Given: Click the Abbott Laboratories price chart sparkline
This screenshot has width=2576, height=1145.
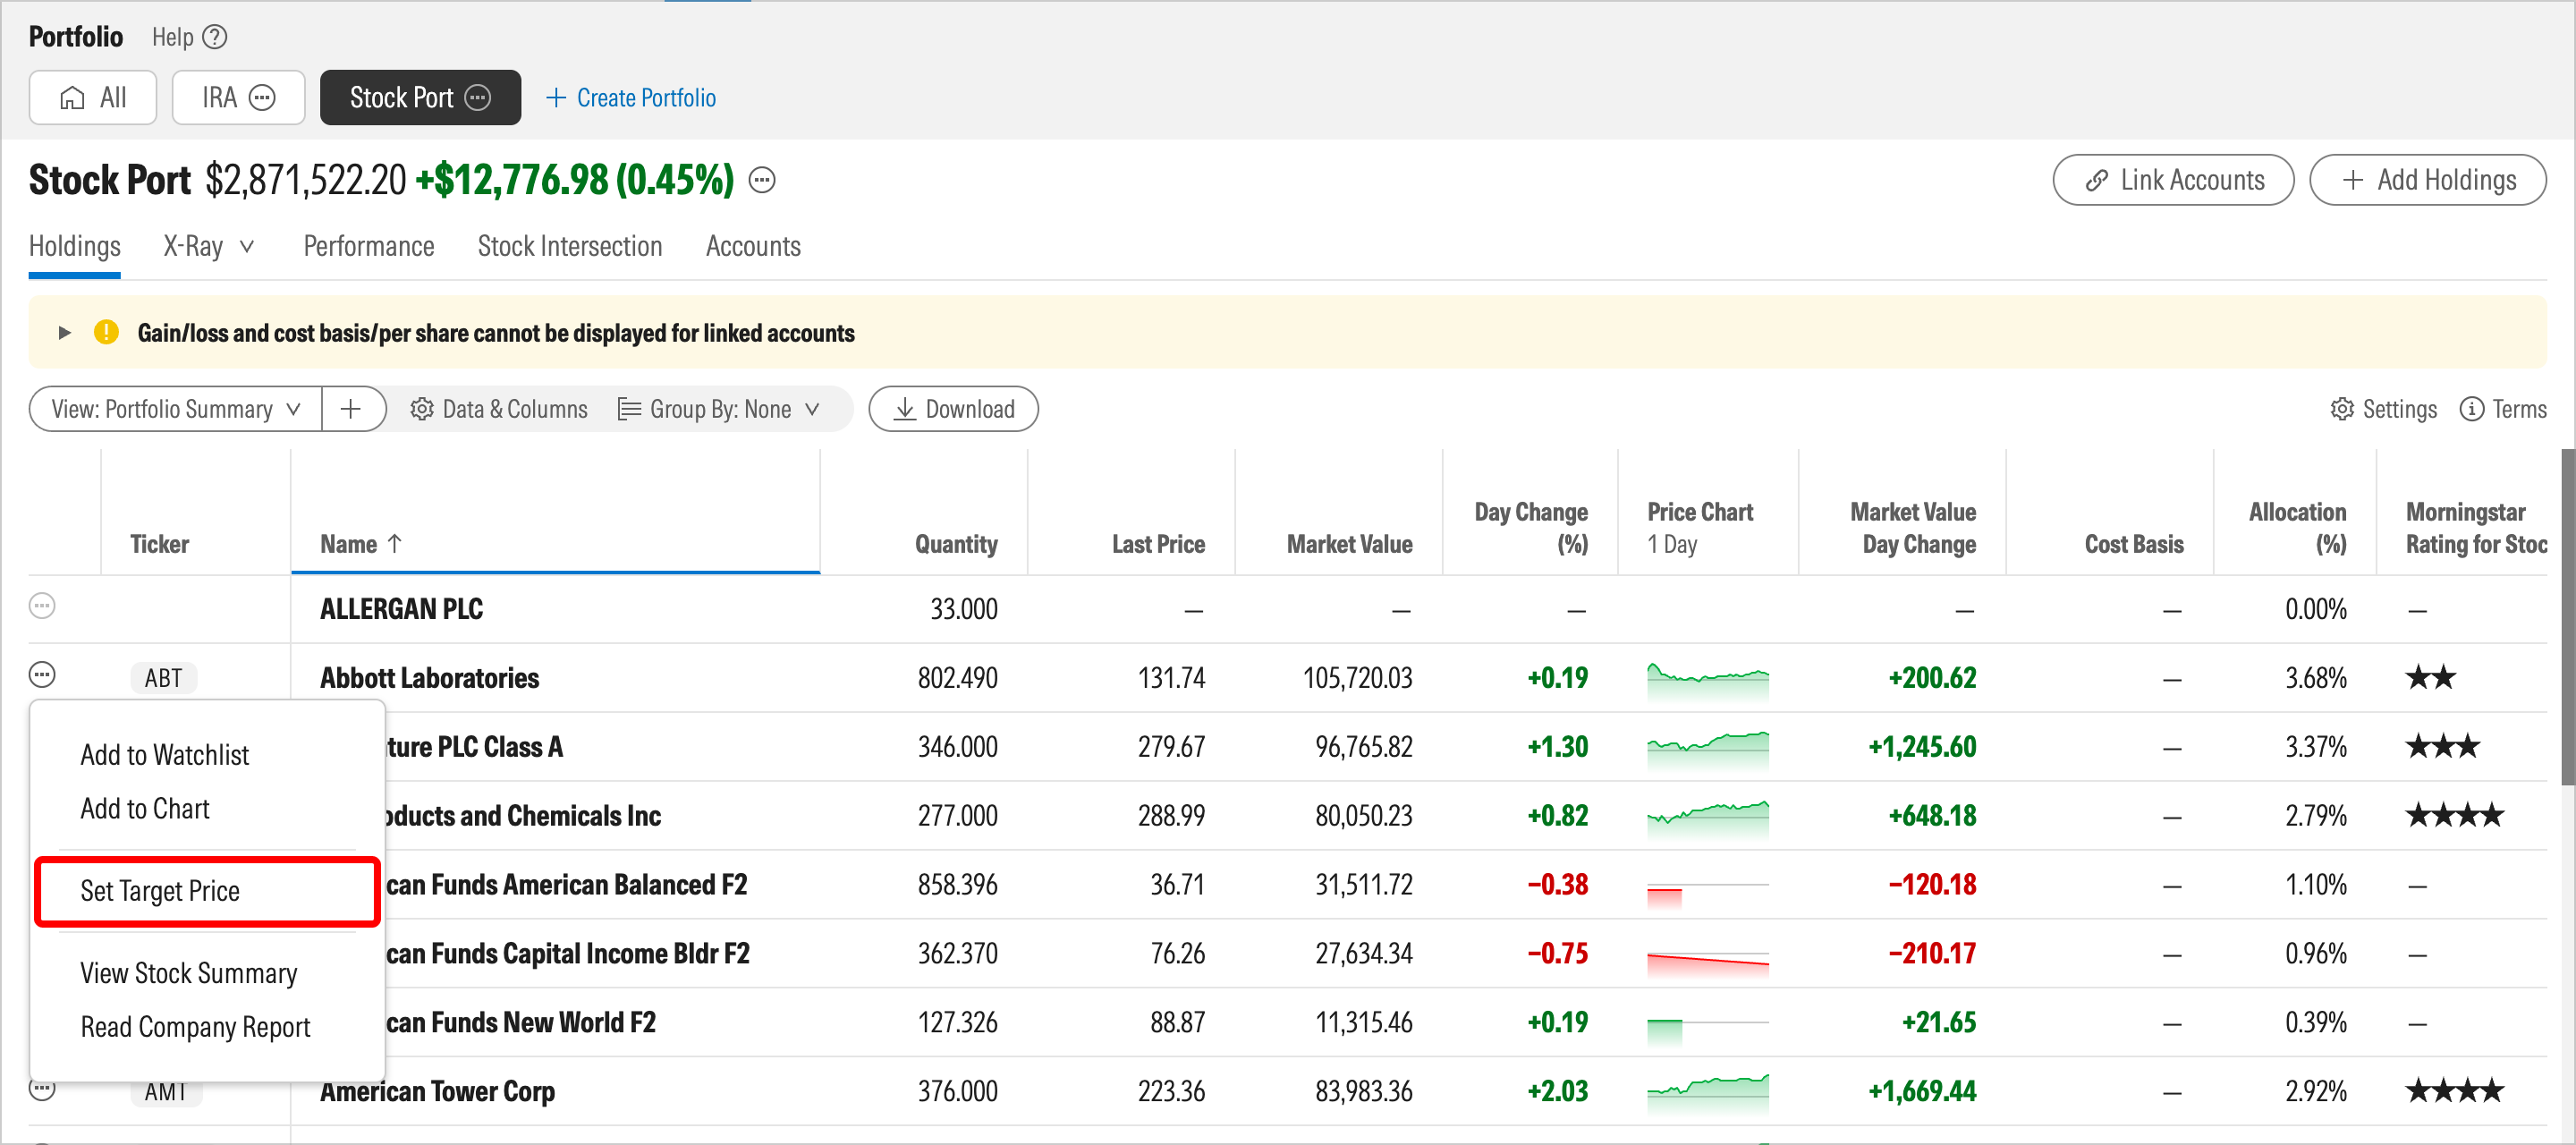Looking at the screenshot, I should [1707, 678].
